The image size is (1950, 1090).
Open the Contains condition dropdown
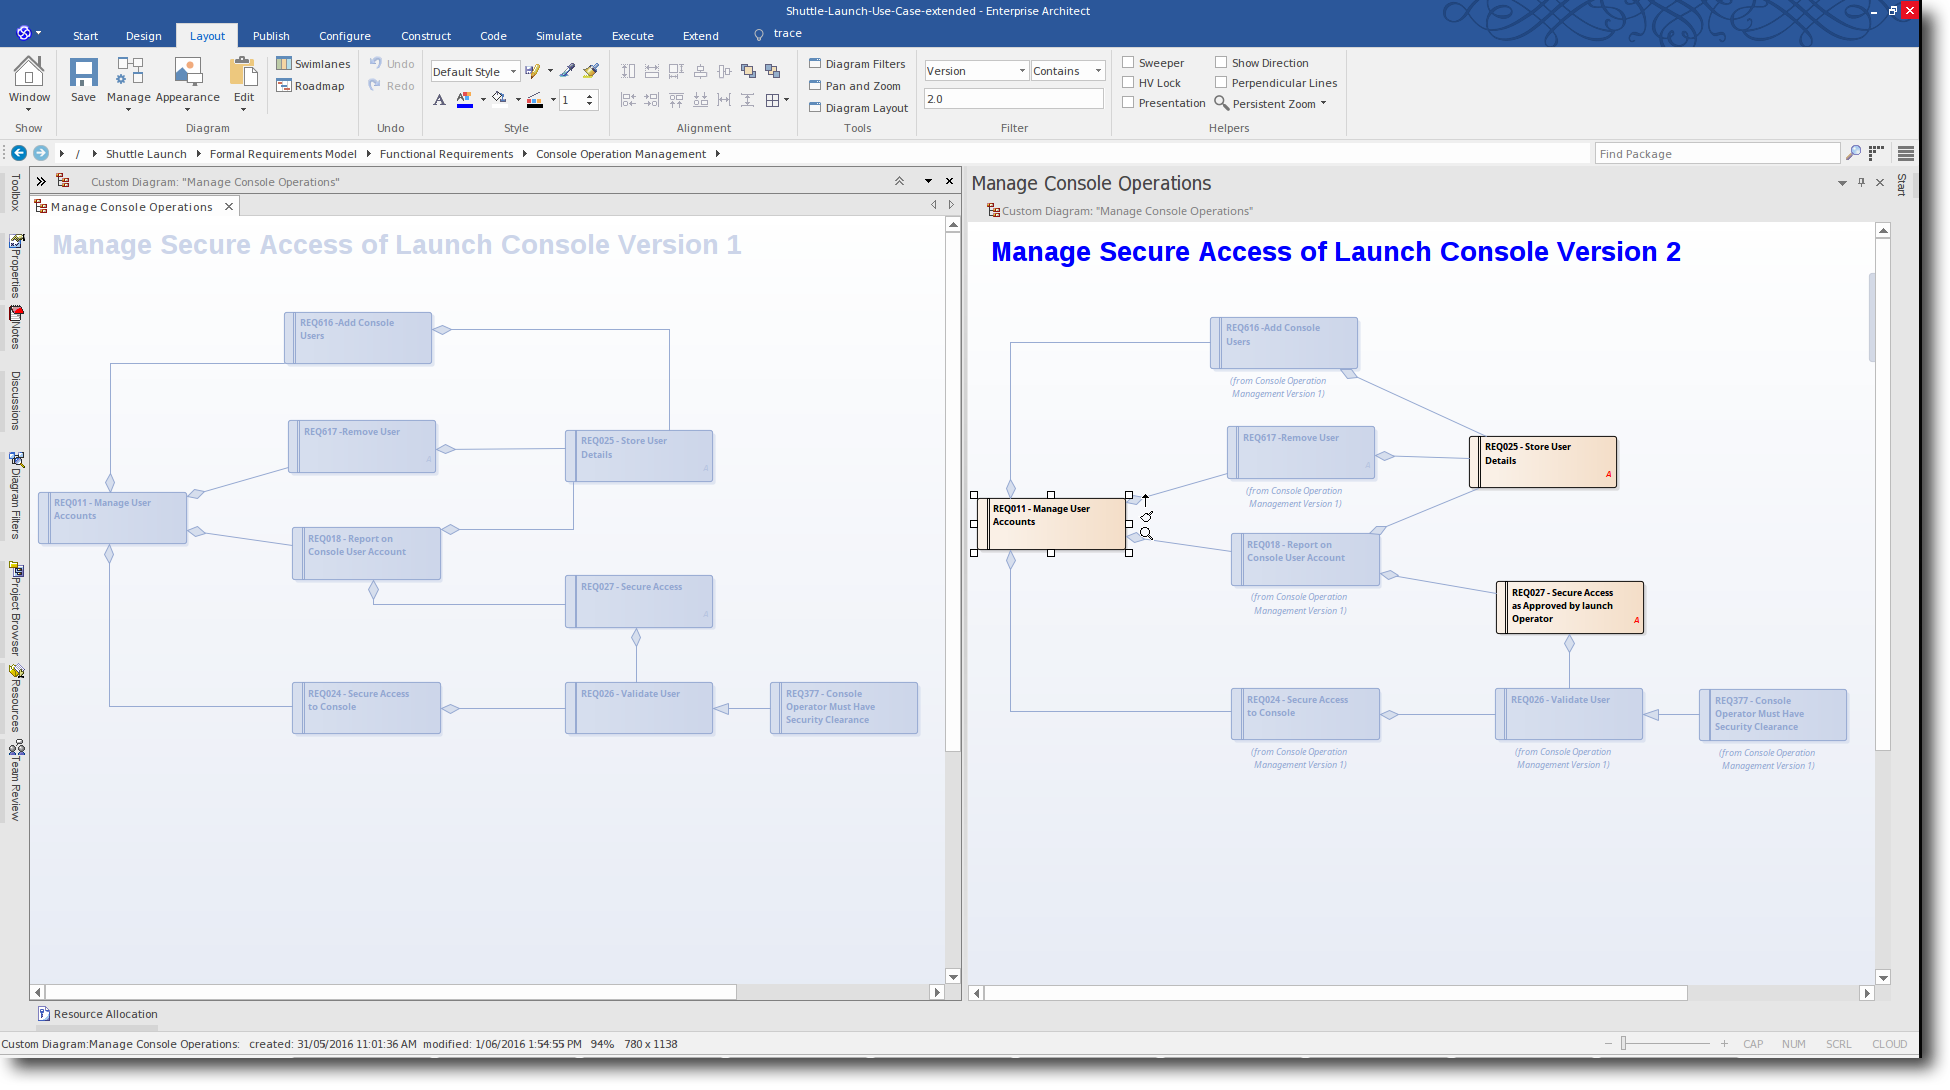1098,71
